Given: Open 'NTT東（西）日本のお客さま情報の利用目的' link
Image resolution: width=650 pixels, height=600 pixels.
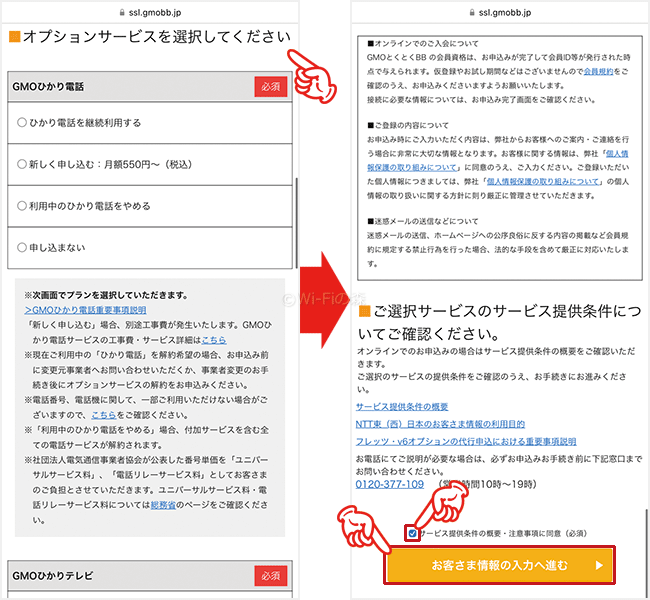Looking at the screenshot, I should pos(440,424).
